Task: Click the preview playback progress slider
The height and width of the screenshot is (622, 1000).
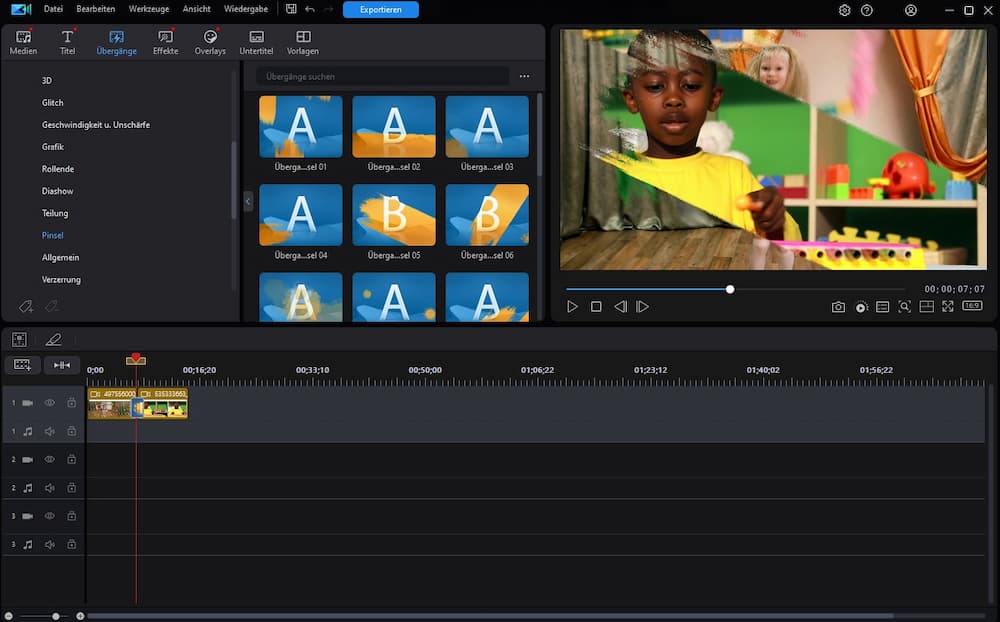Action: 730,289
